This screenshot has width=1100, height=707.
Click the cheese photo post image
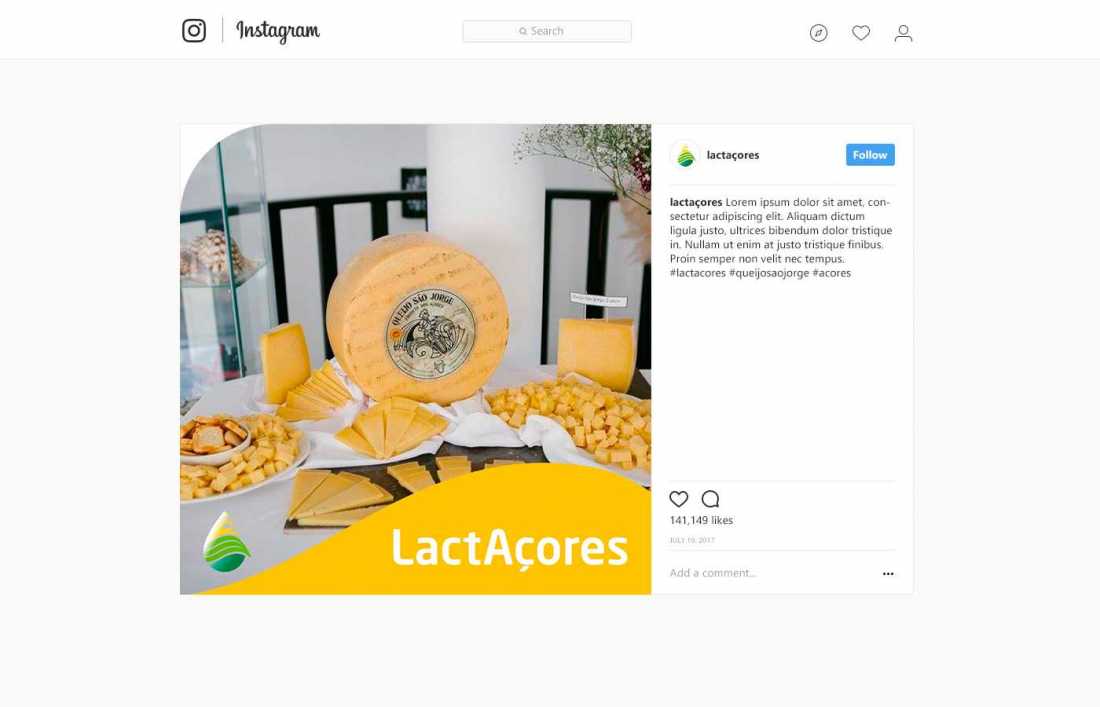415,359
